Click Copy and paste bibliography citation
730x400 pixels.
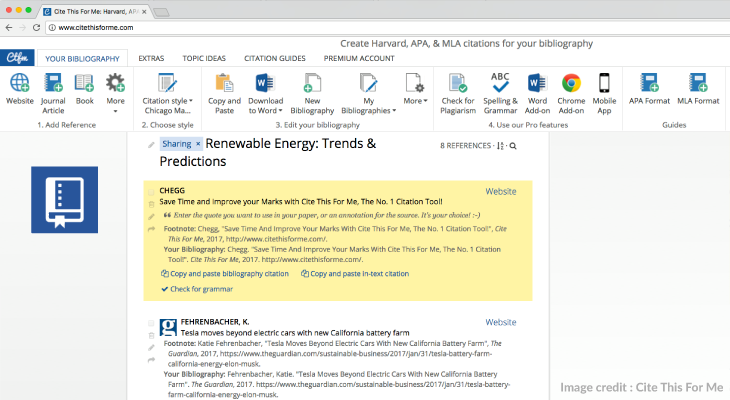225,274
